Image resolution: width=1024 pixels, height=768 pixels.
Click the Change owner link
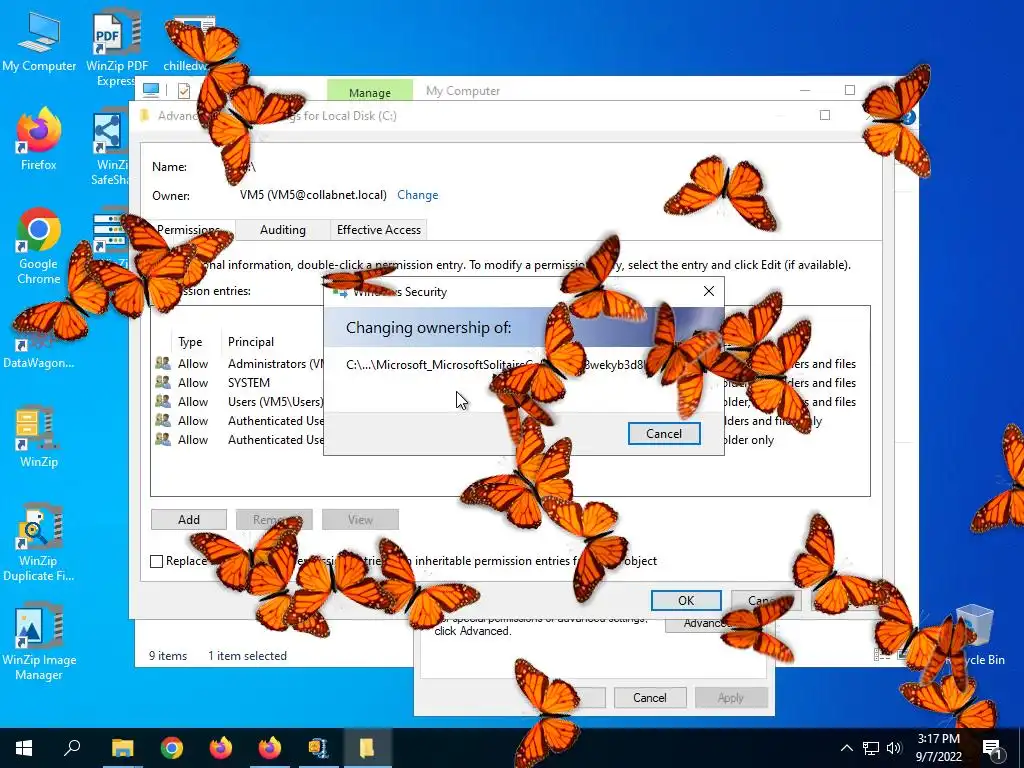pyautogui.click(x=418, y=195)
